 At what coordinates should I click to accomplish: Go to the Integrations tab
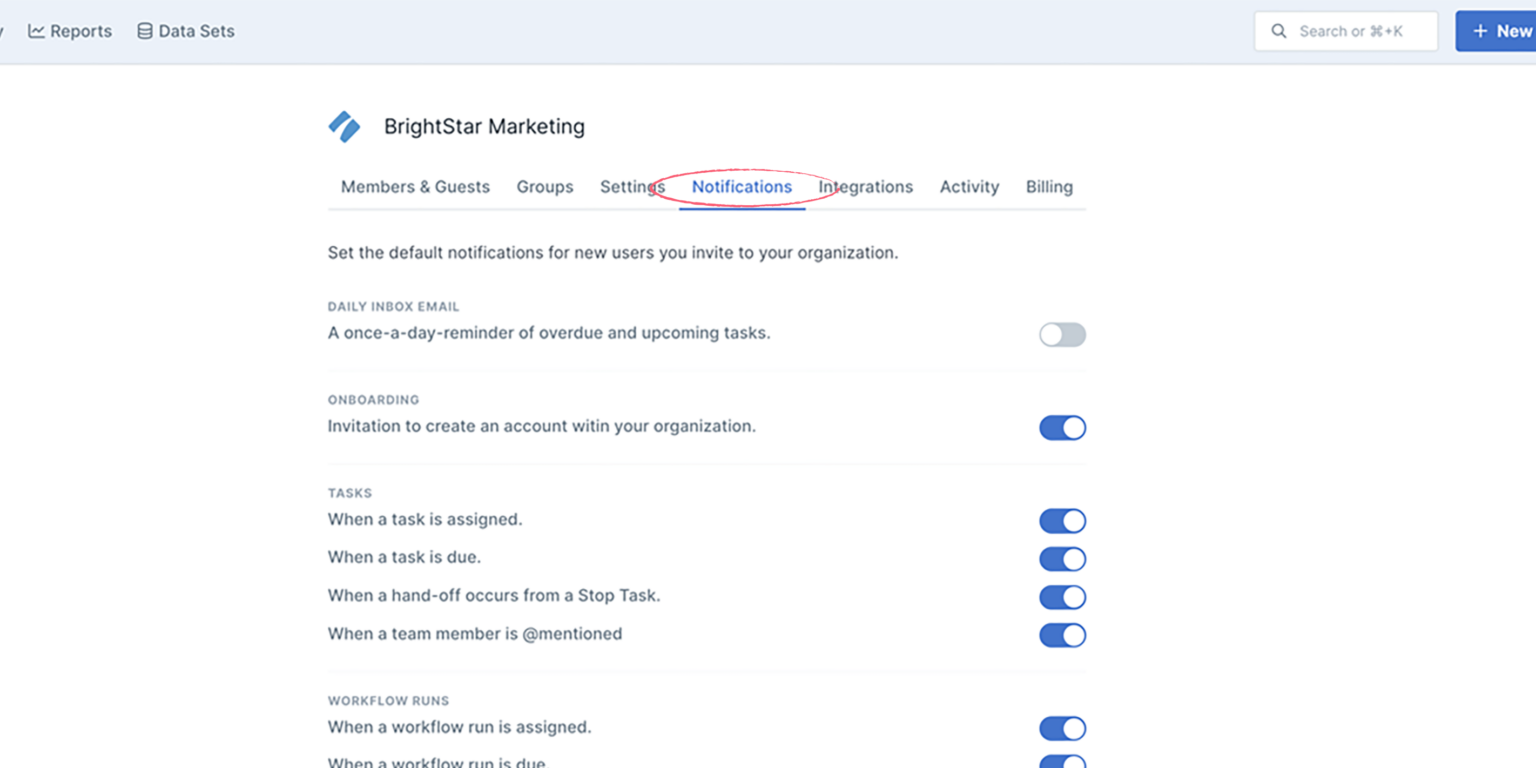tap(866, 187)
